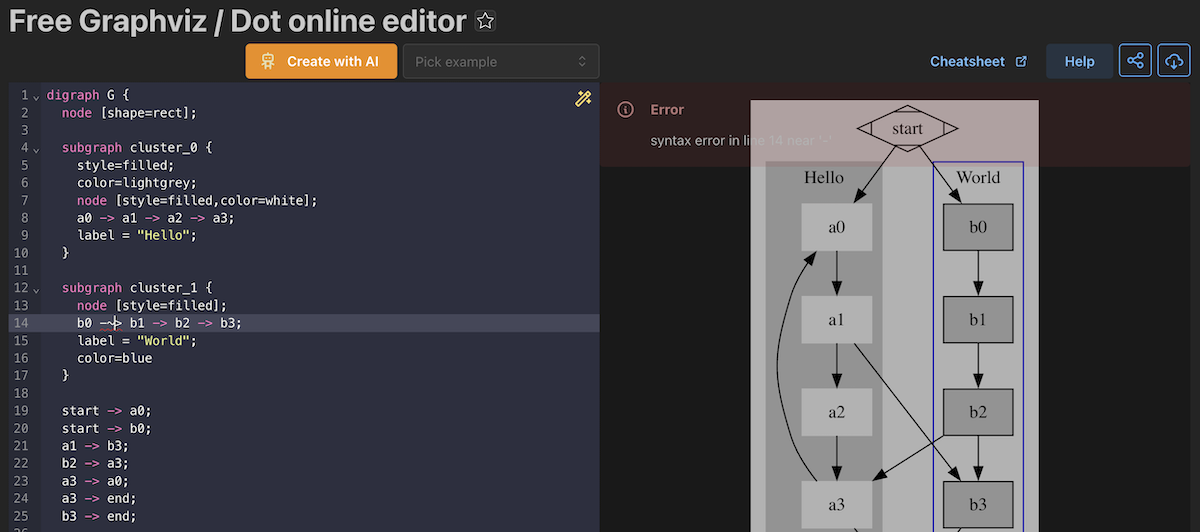Fold the subgraph cluster_1 block at line 12
Image resolution: width=1200 pixels, height=532 pixels.
click(36, 288)
